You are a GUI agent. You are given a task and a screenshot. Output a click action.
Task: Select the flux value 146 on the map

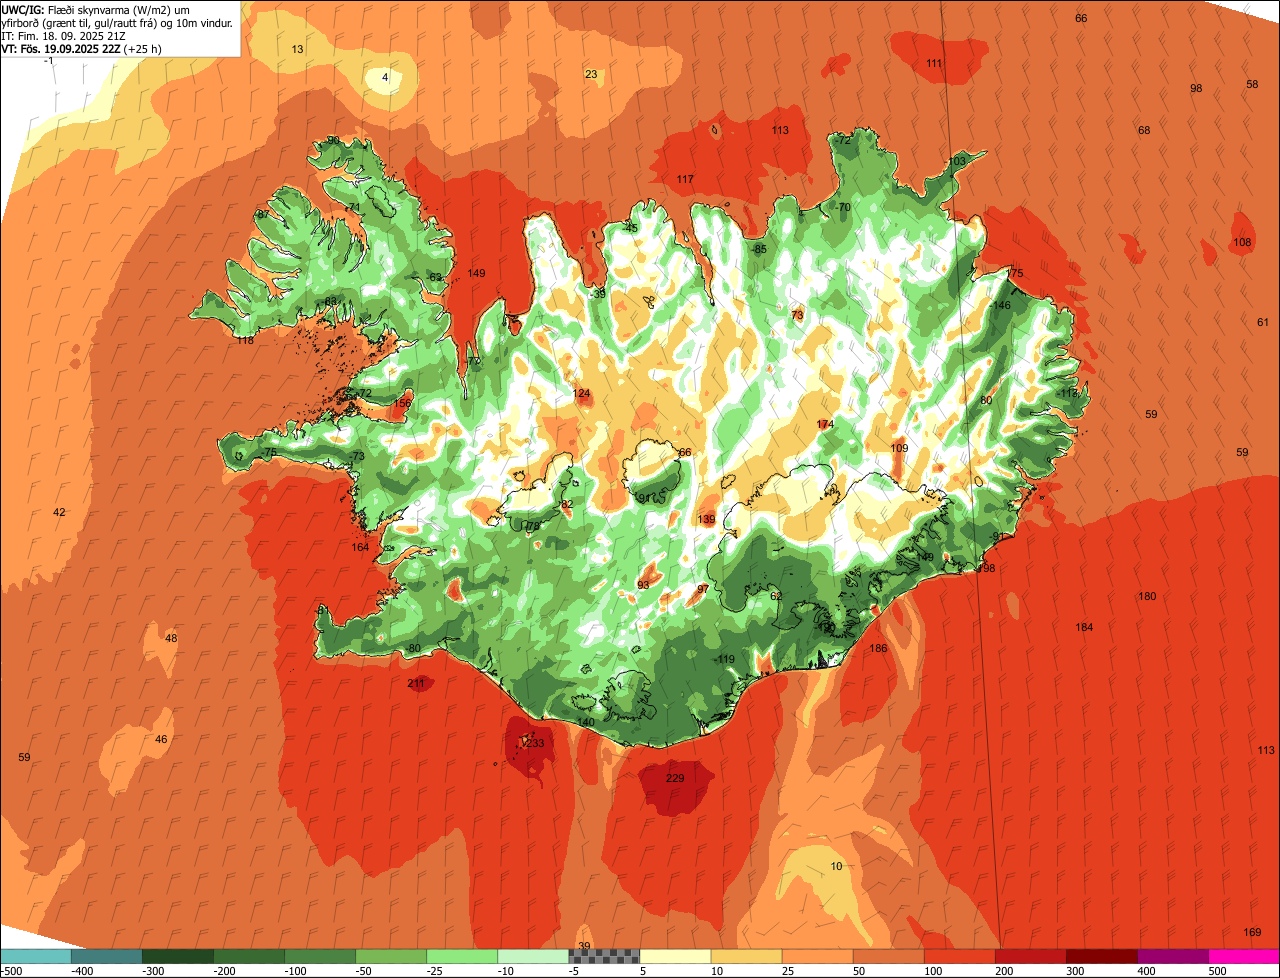[x=1002, y=305]
